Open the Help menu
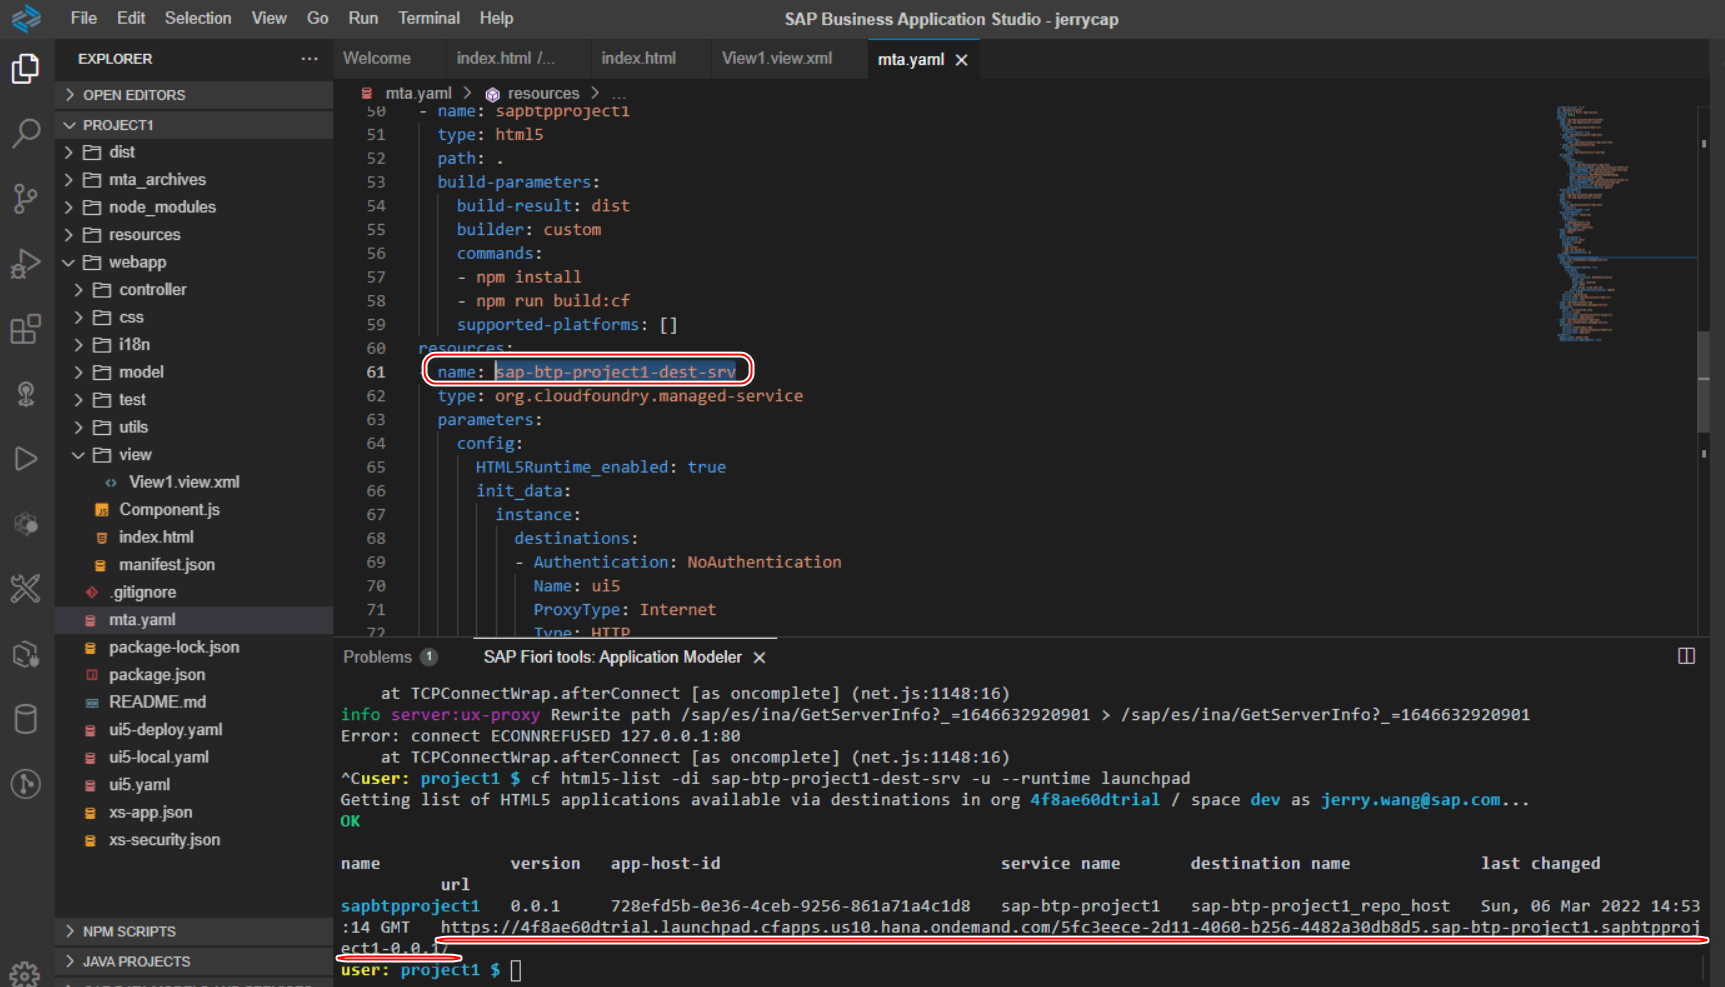This screenshot has height=987, width=1725. [x=496, y=18]
